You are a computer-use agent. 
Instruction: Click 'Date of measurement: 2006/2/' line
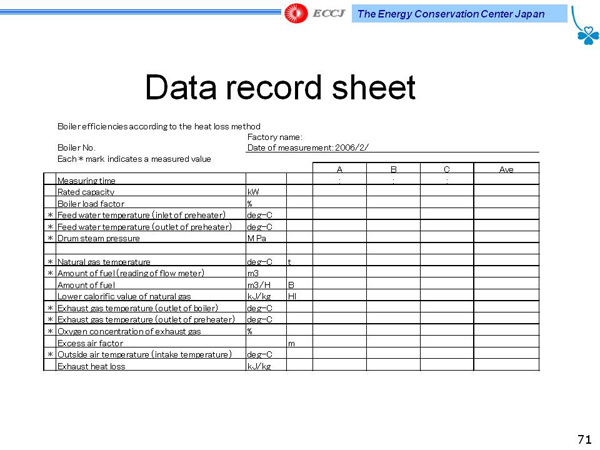(x=308, y=148)
